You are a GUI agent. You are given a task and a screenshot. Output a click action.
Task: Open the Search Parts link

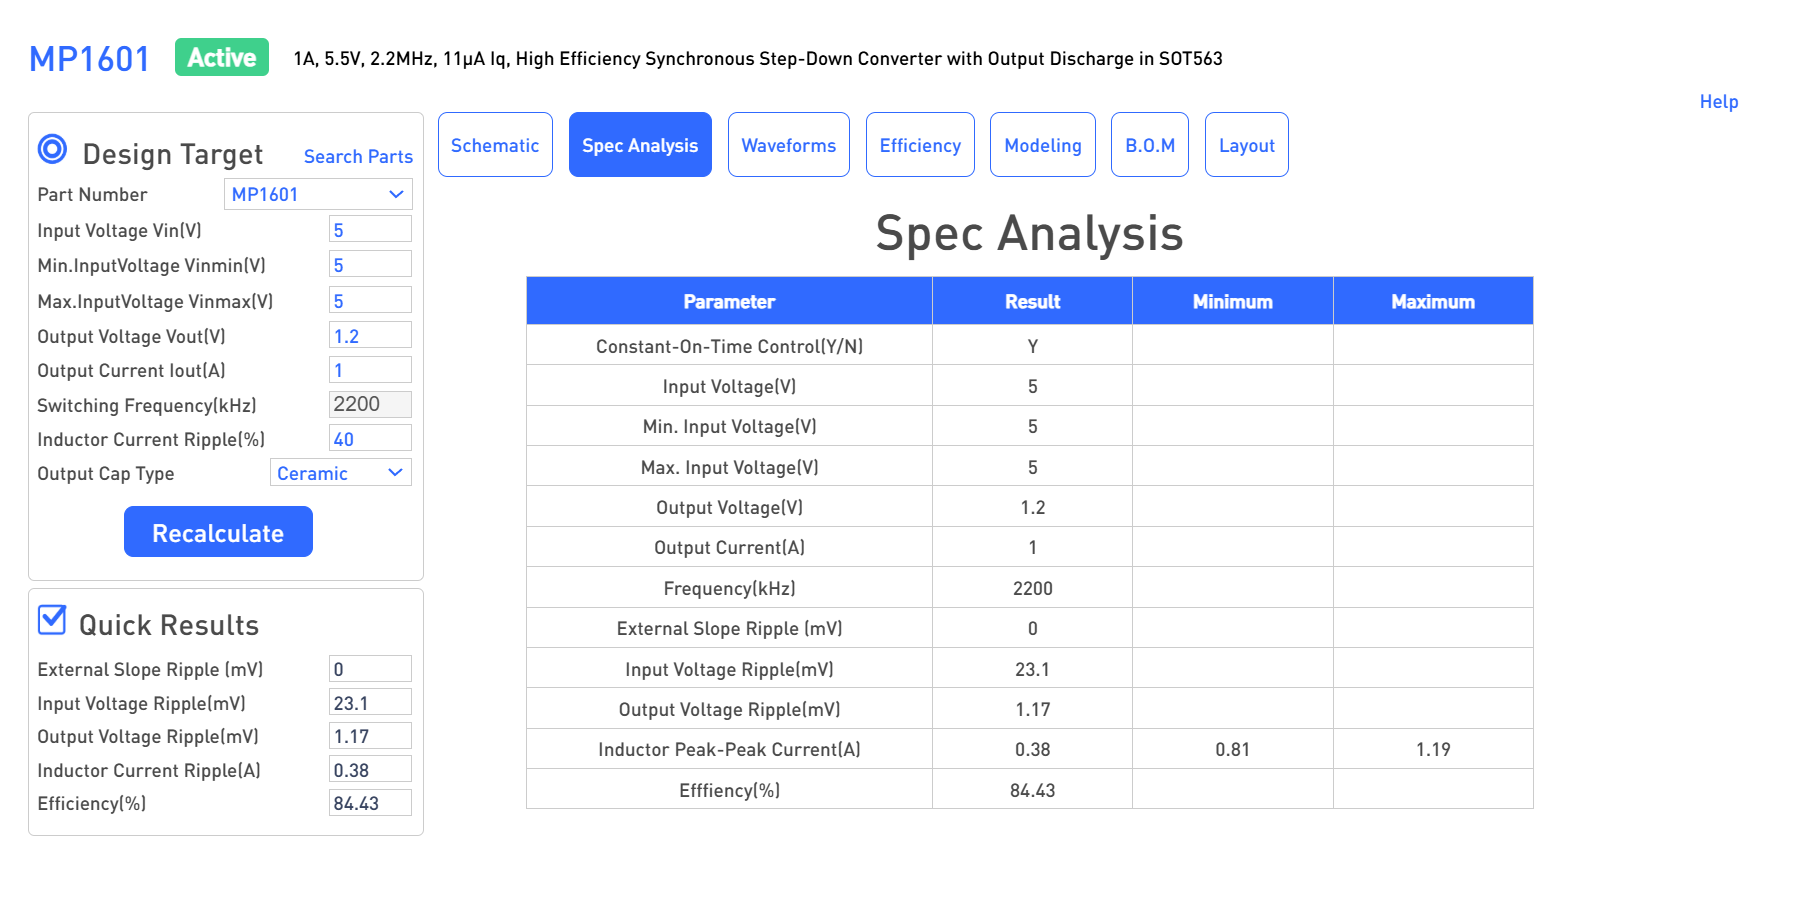tap(358, 157)
